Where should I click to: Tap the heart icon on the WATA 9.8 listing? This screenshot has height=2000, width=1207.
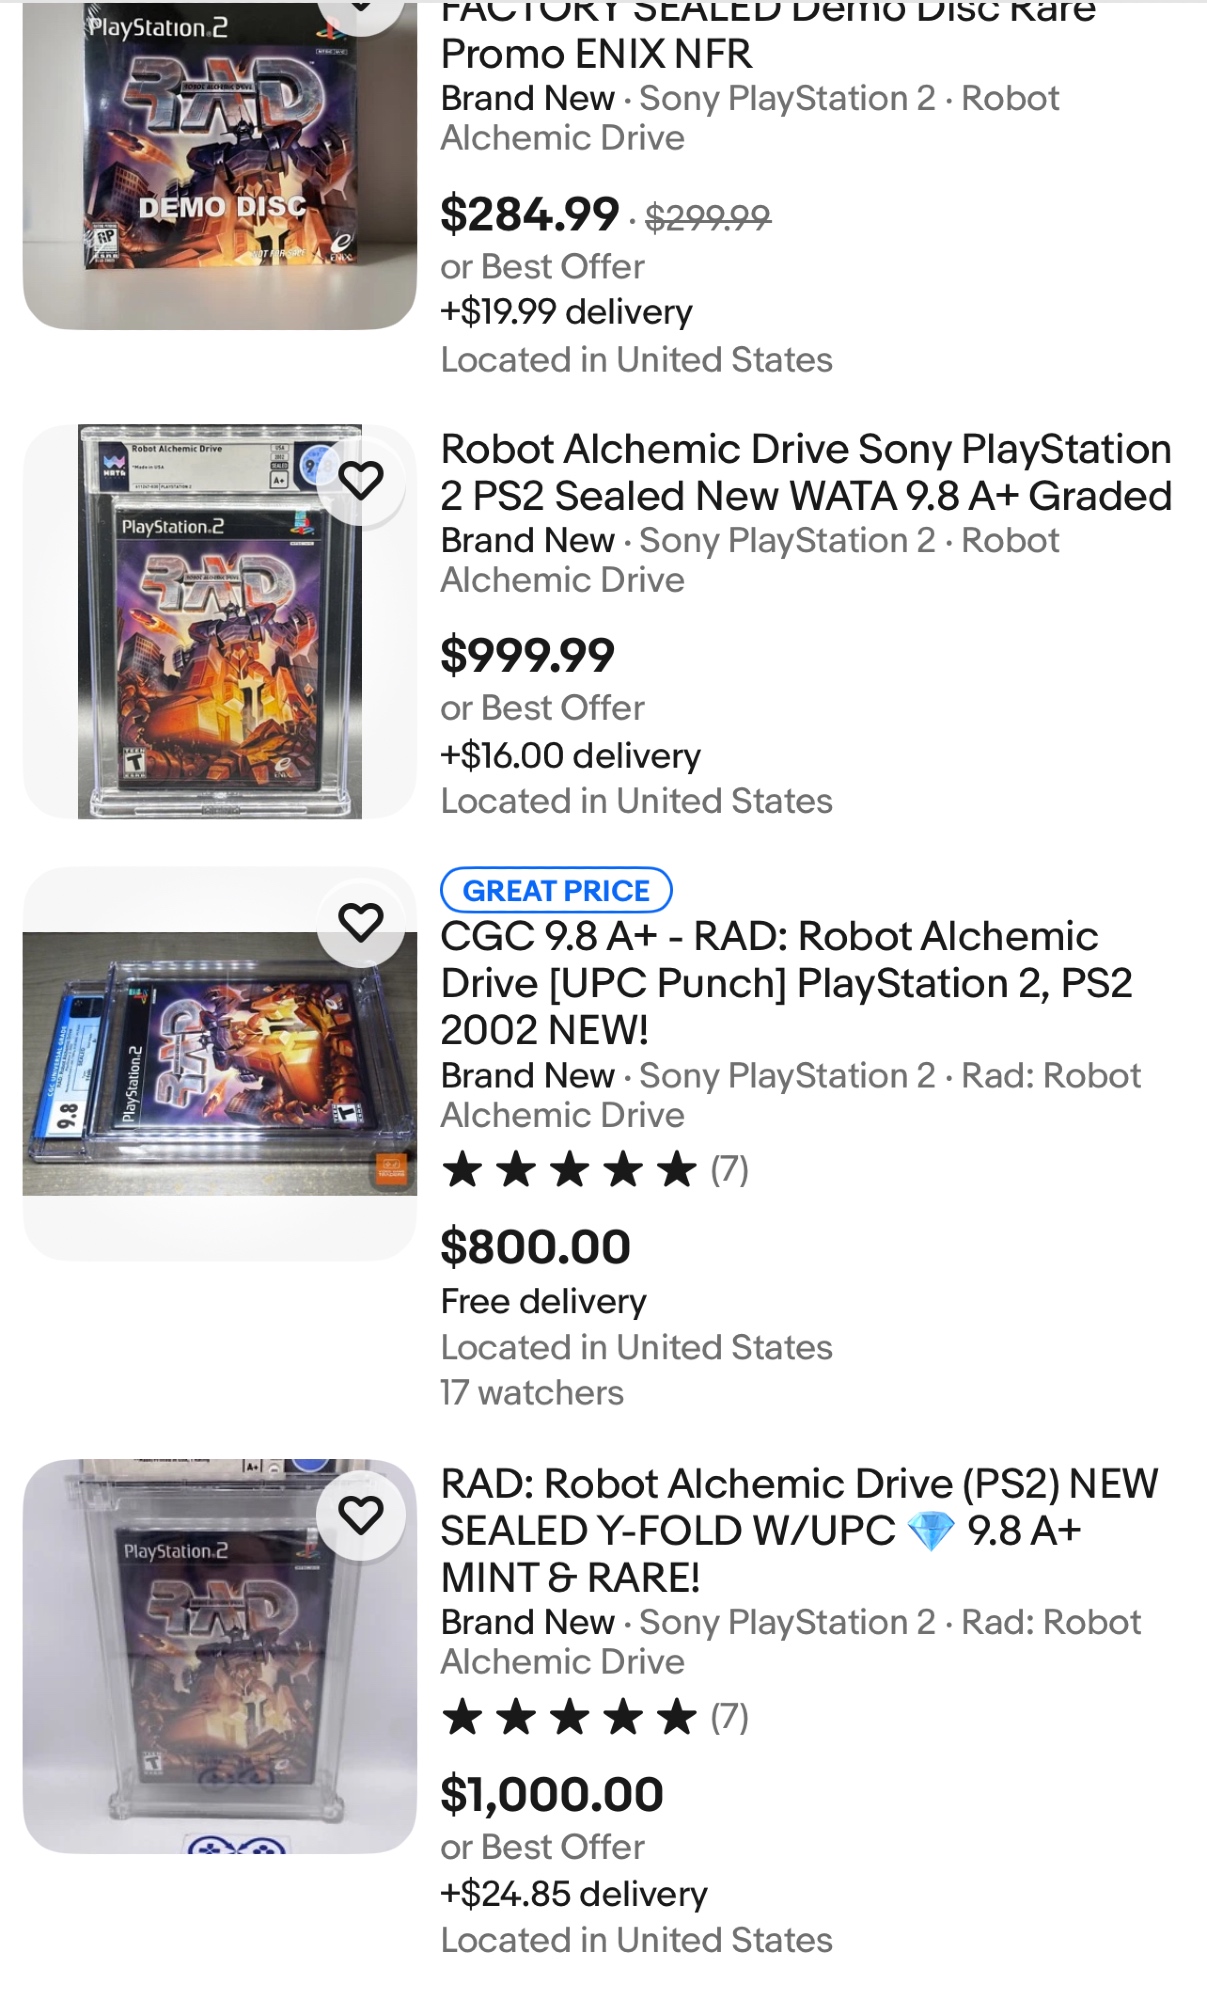coord(361,481)
